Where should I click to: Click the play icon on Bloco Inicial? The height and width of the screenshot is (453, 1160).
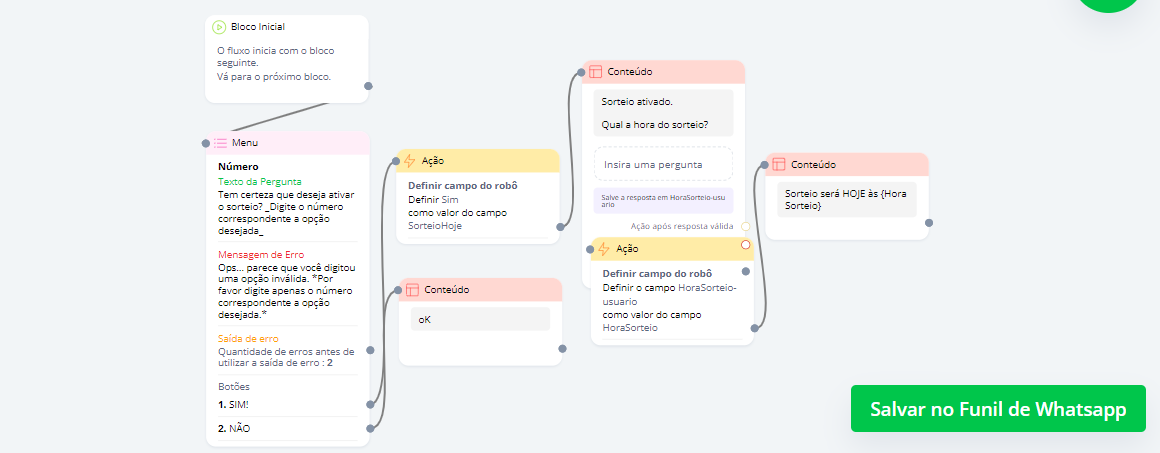tap(219, 27)
